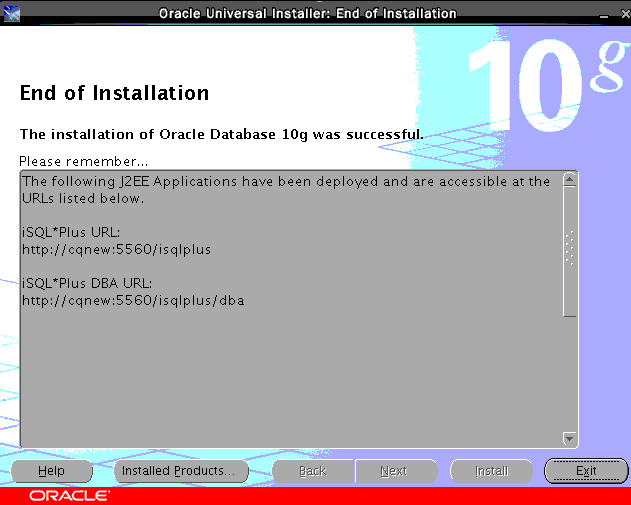The image size is (631, 505).
Task: Click the disabled Install button
Action: (491, 471)
